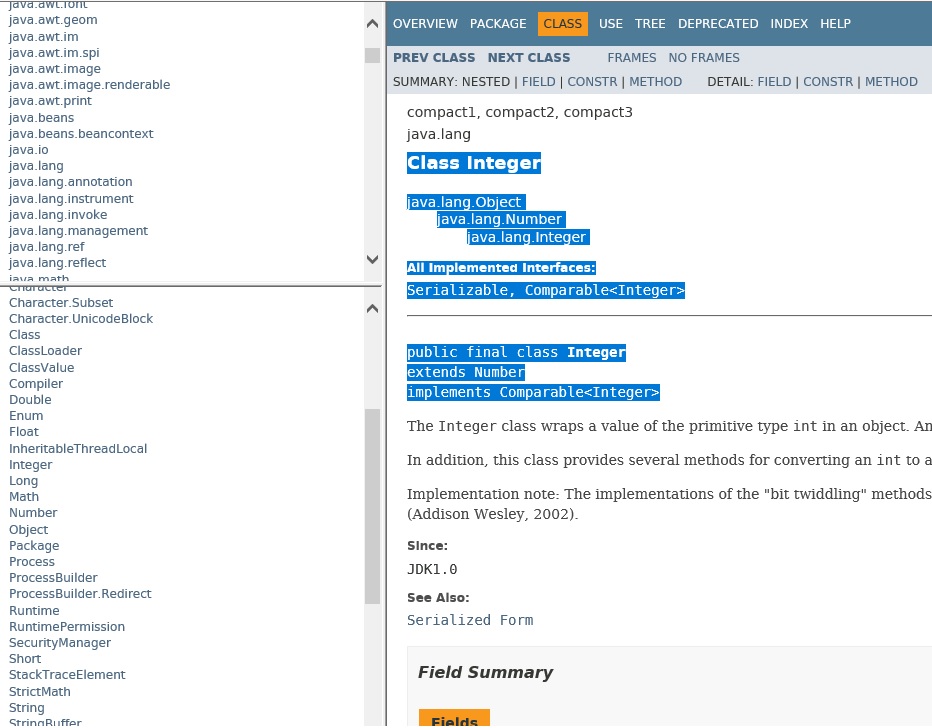Image resolution: width=932 pixels, height=728 pixels.
Task: Open the TREE navigation tab
Action: pos(650,24)
